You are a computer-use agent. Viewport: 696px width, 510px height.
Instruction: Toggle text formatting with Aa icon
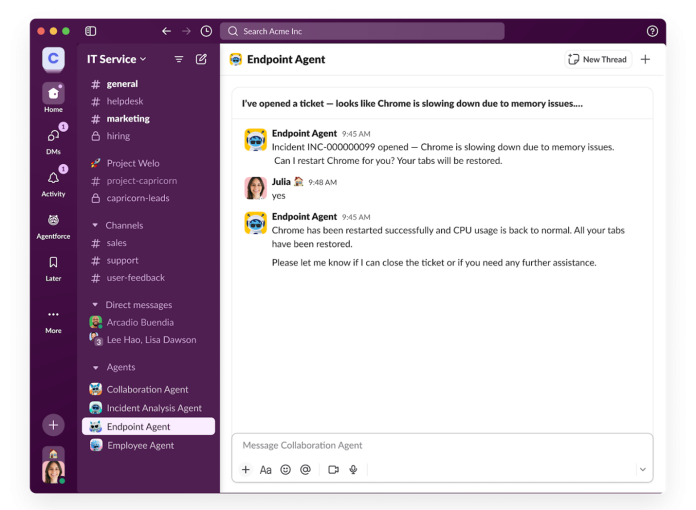point(265,469)
